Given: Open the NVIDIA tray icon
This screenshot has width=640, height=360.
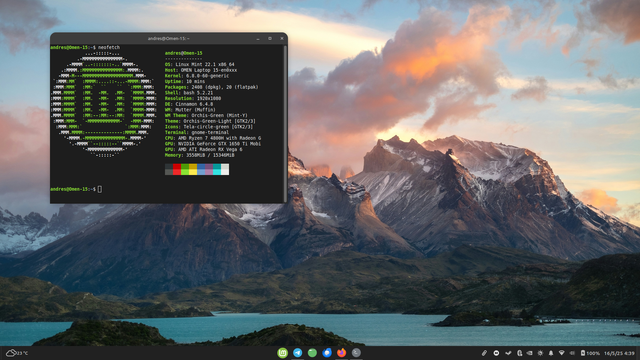Looking at the screenshot, I should (529, 353).
